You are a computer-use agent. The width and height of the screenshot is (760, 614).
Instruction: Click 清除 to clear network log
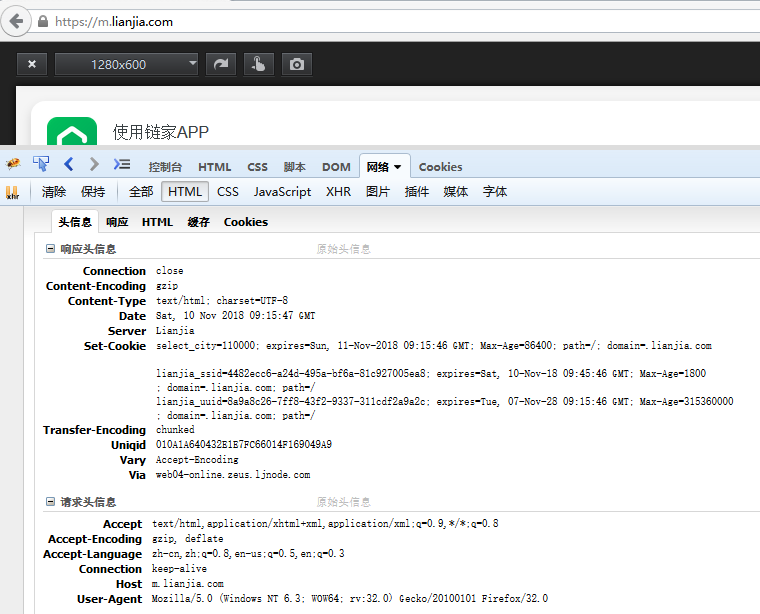click(54, 192)
